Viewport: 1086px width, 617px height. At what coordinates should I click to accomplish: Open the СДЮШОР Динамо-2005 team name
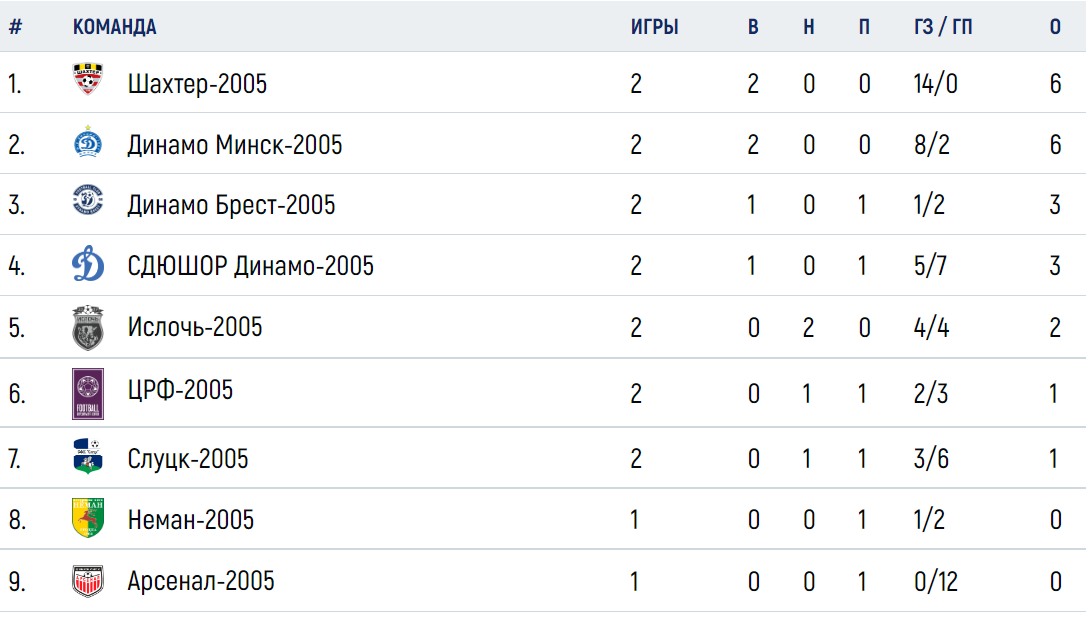point(251,266)
